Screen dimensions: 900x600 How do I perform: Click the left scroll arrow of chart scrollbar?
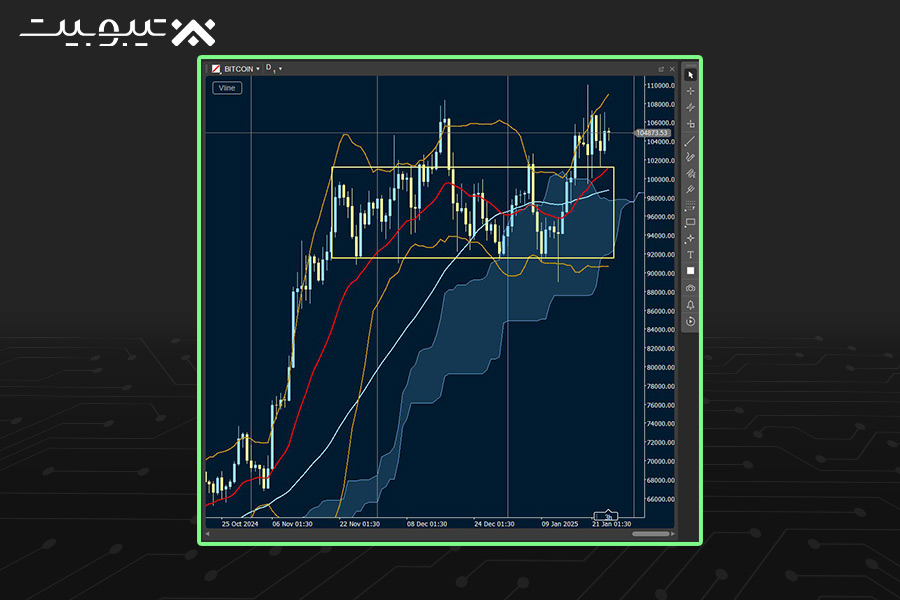pos(208,534)
